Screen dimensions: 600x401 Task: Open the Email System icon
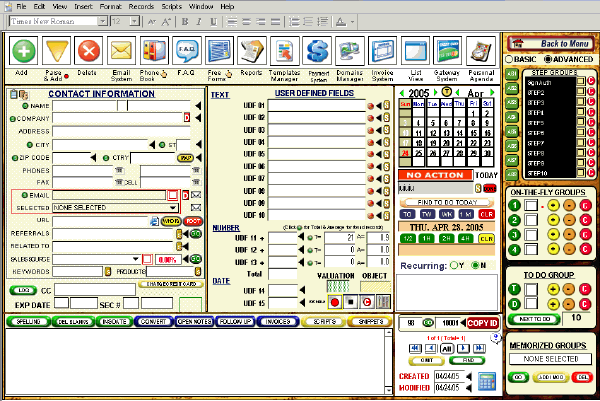click(x=121, y=51)
